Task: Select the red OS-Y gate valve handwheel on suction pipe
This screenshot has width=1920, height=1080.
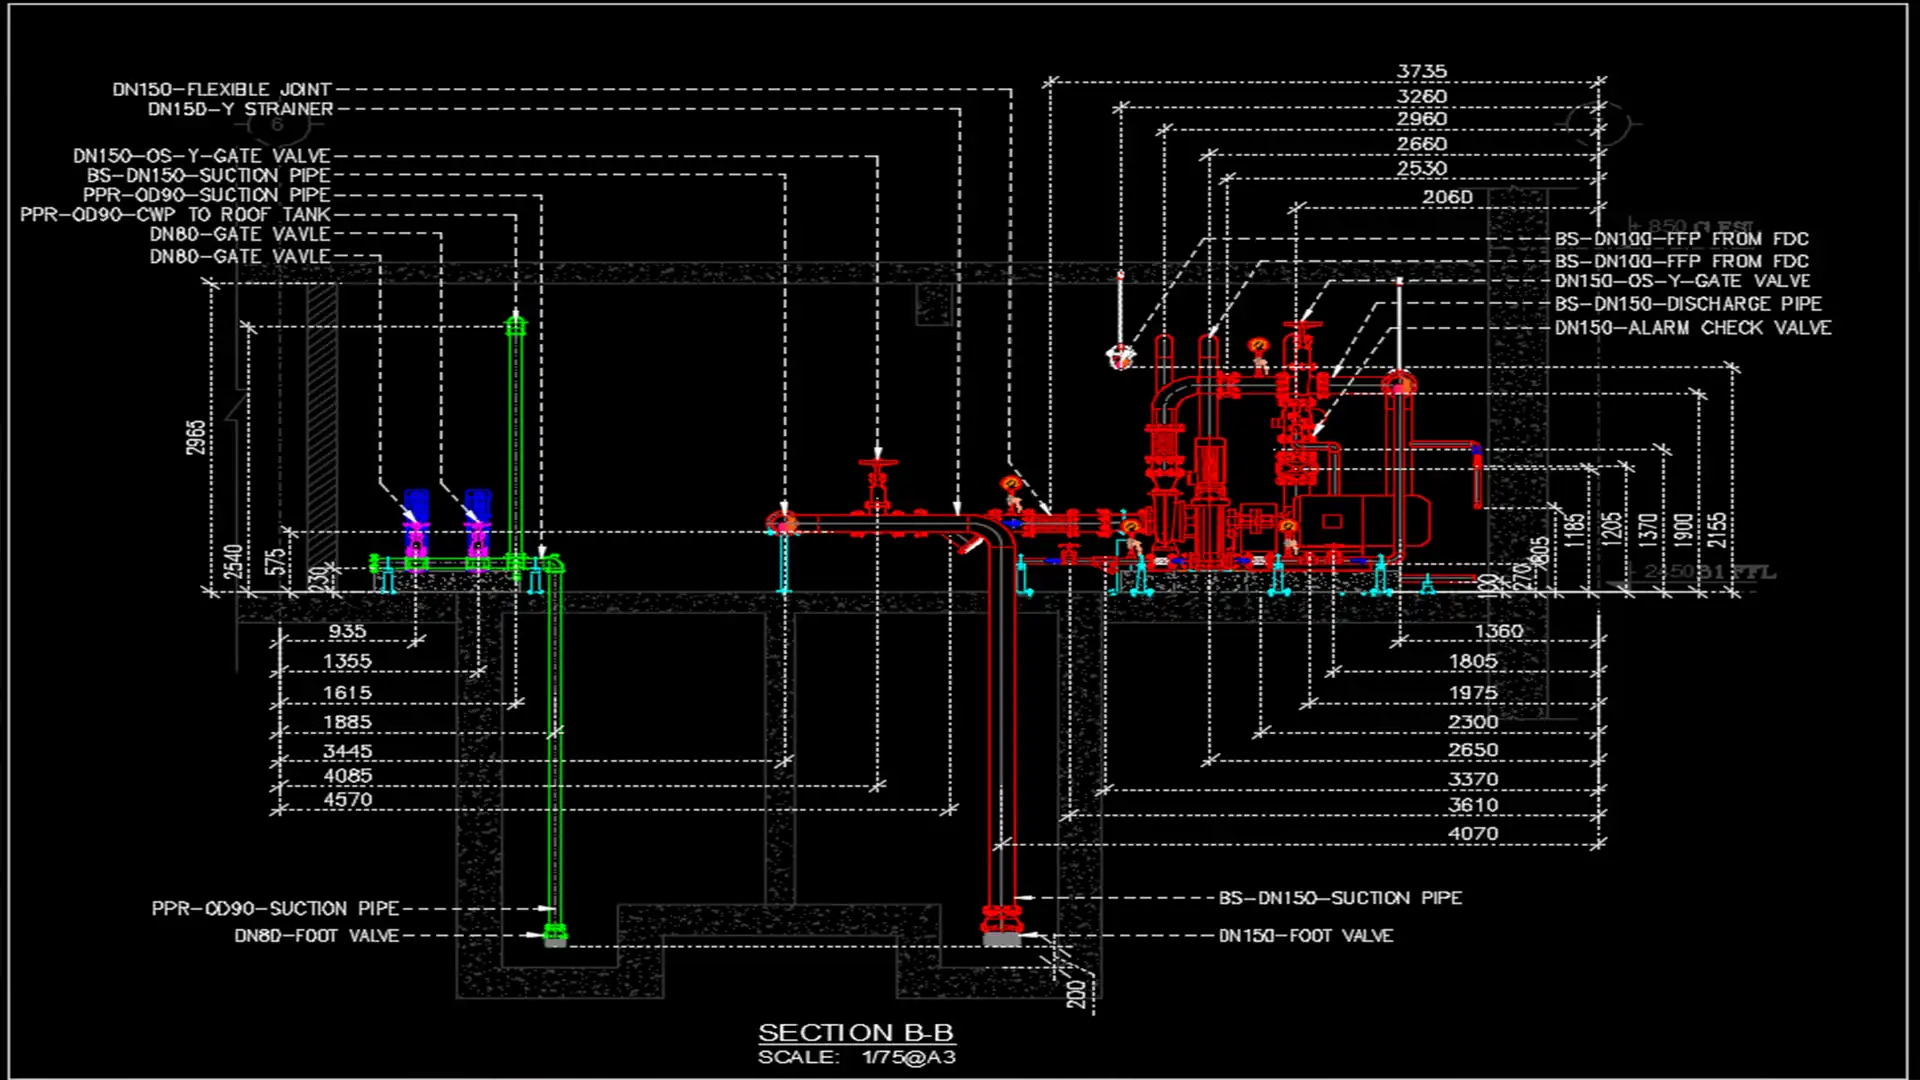Action: [x=878, y=464]
